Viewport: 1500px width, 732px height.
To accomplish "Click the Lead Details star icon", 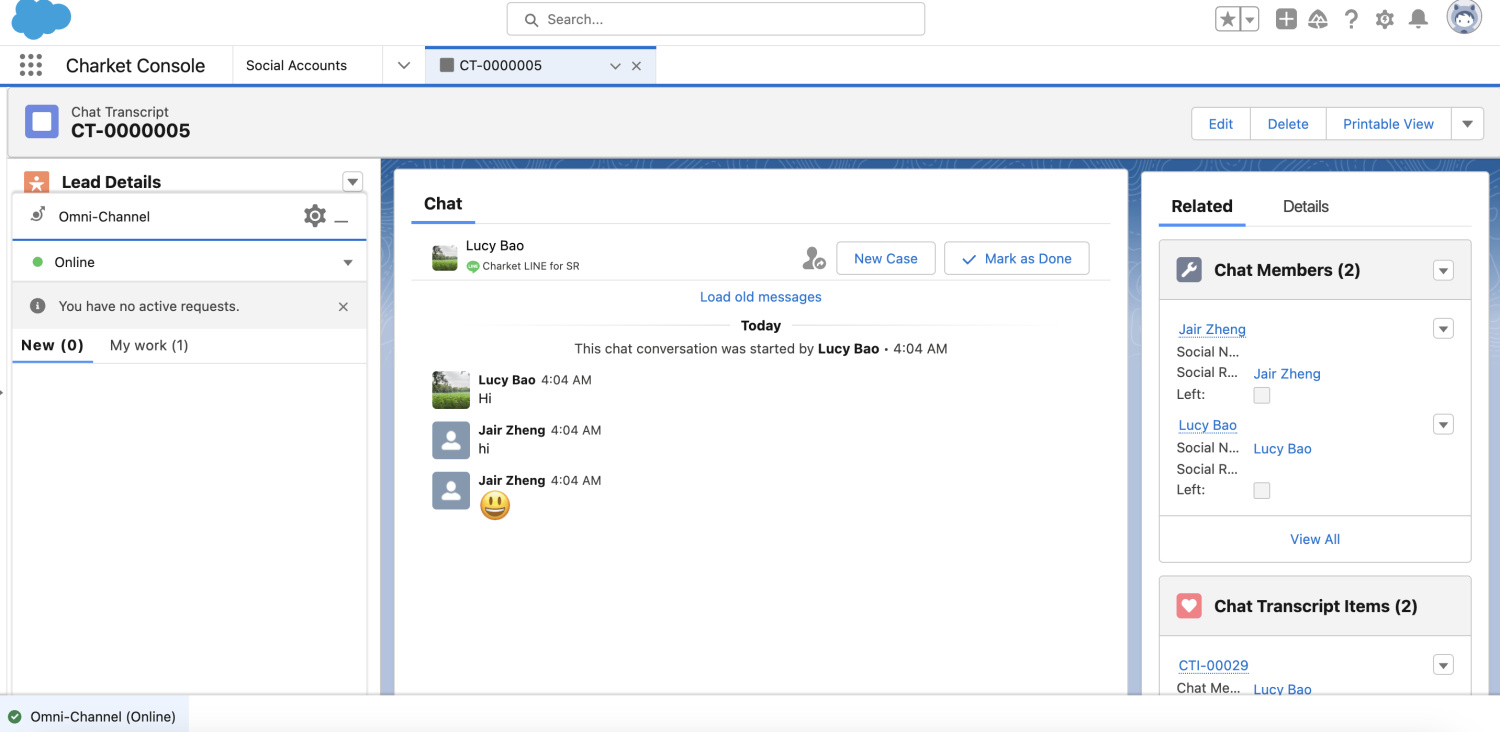I will 37,182.
